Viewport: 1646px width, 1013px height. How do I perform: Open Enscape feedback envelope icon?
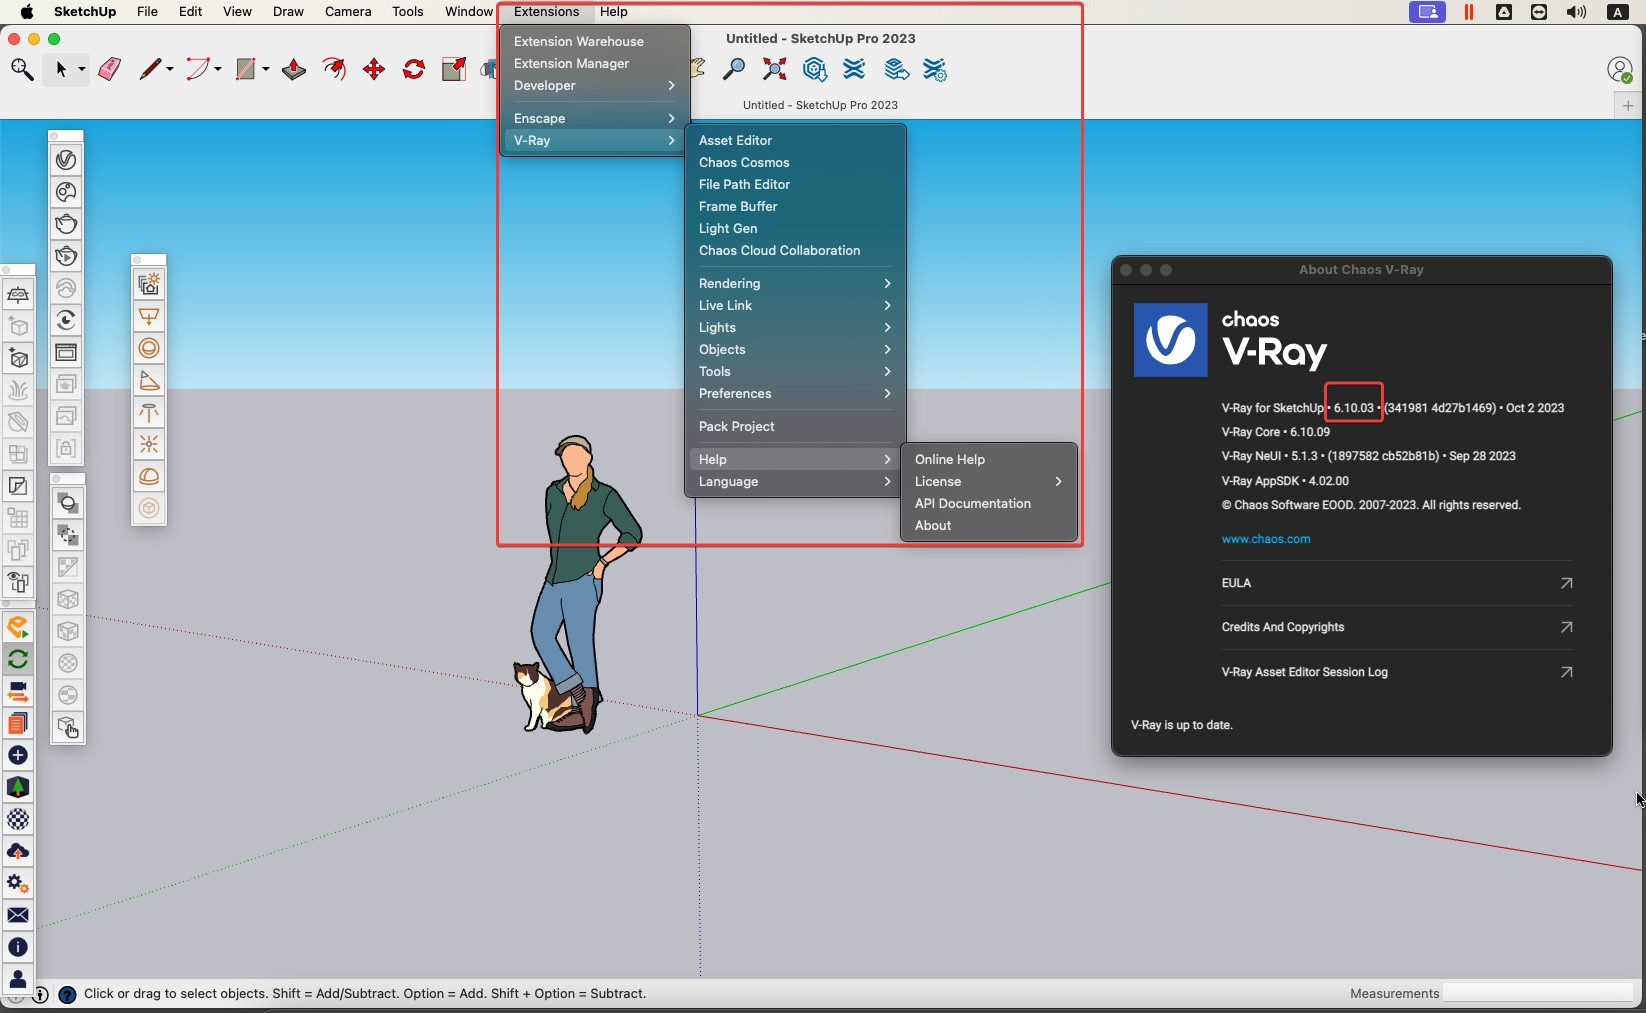tap(18, 915)
